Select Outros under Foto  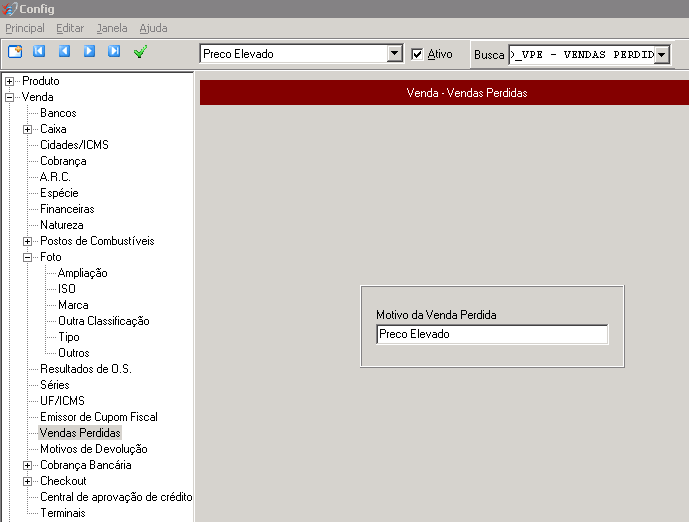tap(74, 353)
